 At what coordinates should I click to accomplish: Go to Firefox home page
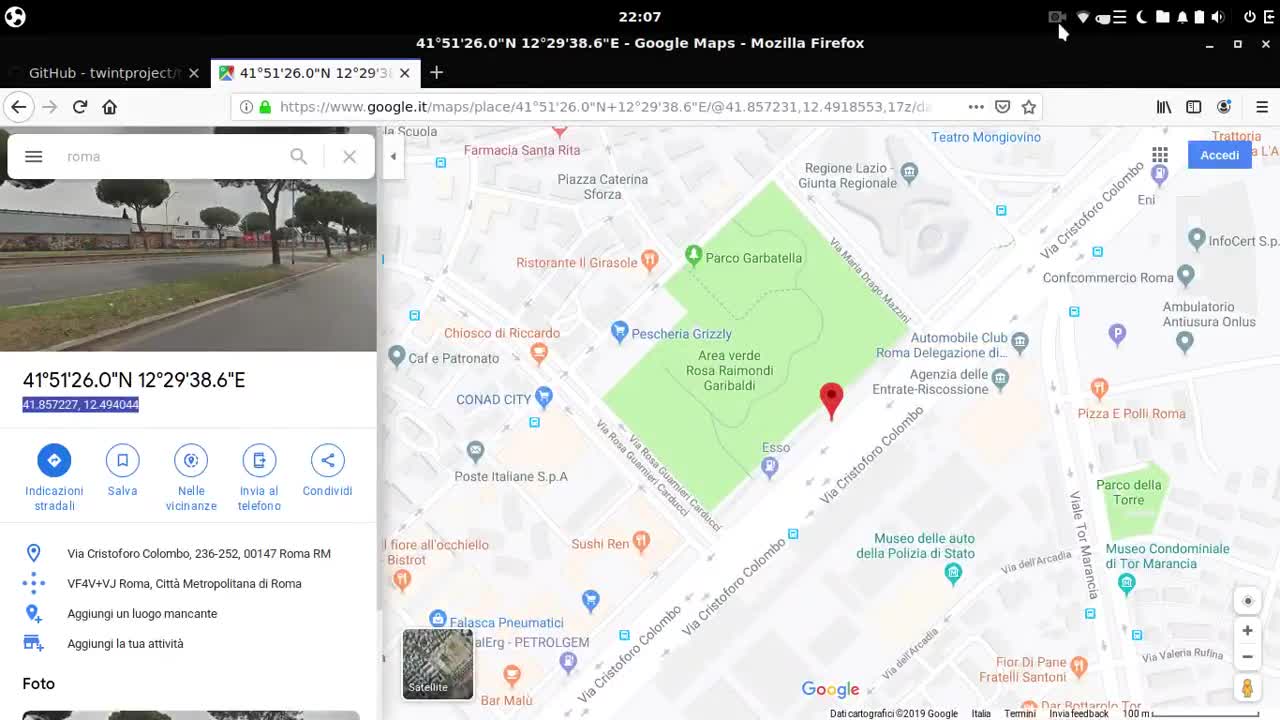(x=110, y=107)
